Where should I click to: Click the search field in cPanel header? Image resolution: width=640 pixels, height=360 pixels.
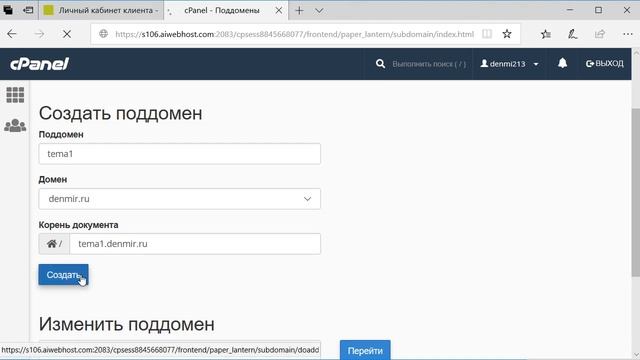click(429, 64)
